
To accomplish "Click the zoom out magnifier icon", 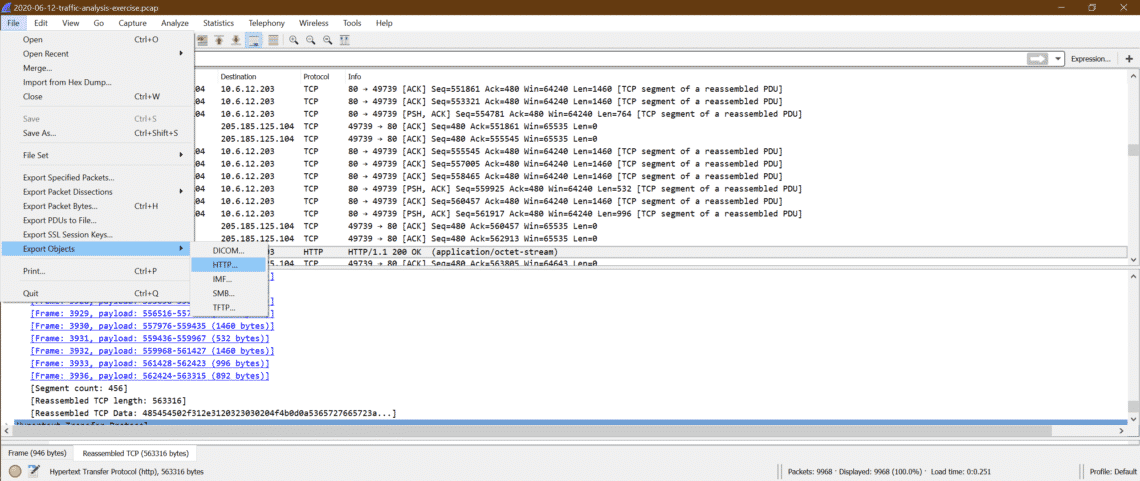I will pos(310,40).
